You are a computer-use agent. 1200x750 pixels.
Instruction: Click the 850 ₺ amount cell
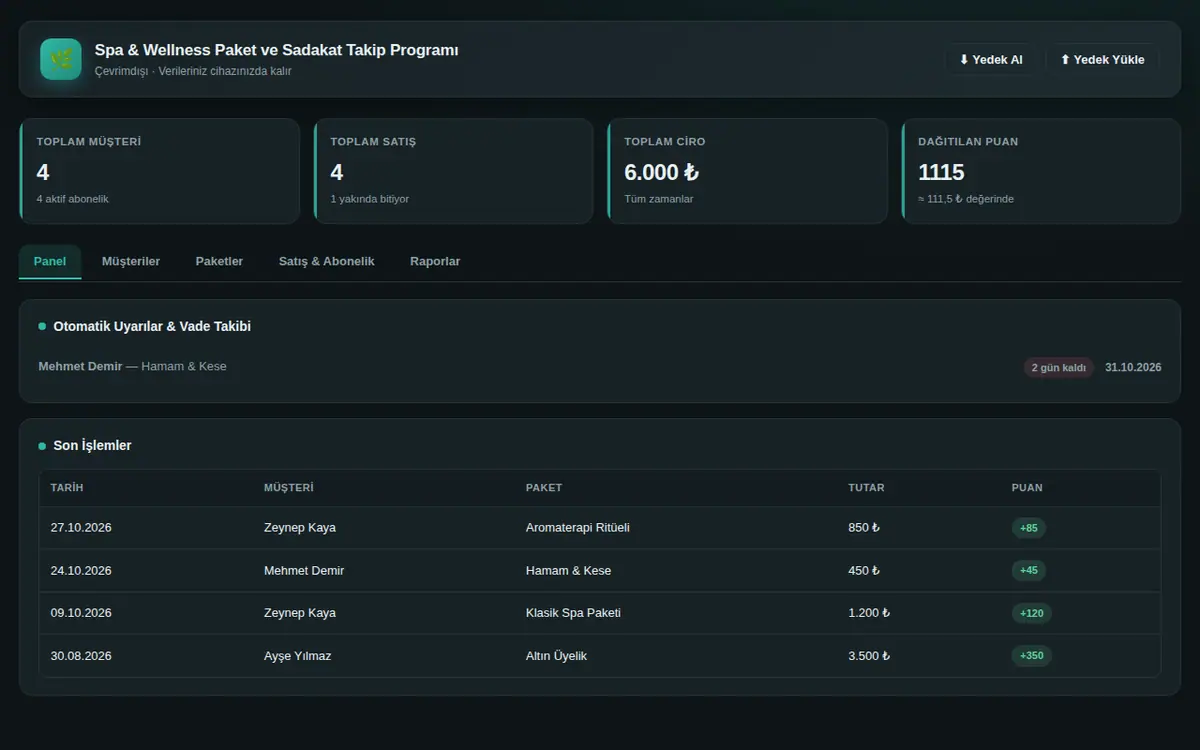coord(864,528)
